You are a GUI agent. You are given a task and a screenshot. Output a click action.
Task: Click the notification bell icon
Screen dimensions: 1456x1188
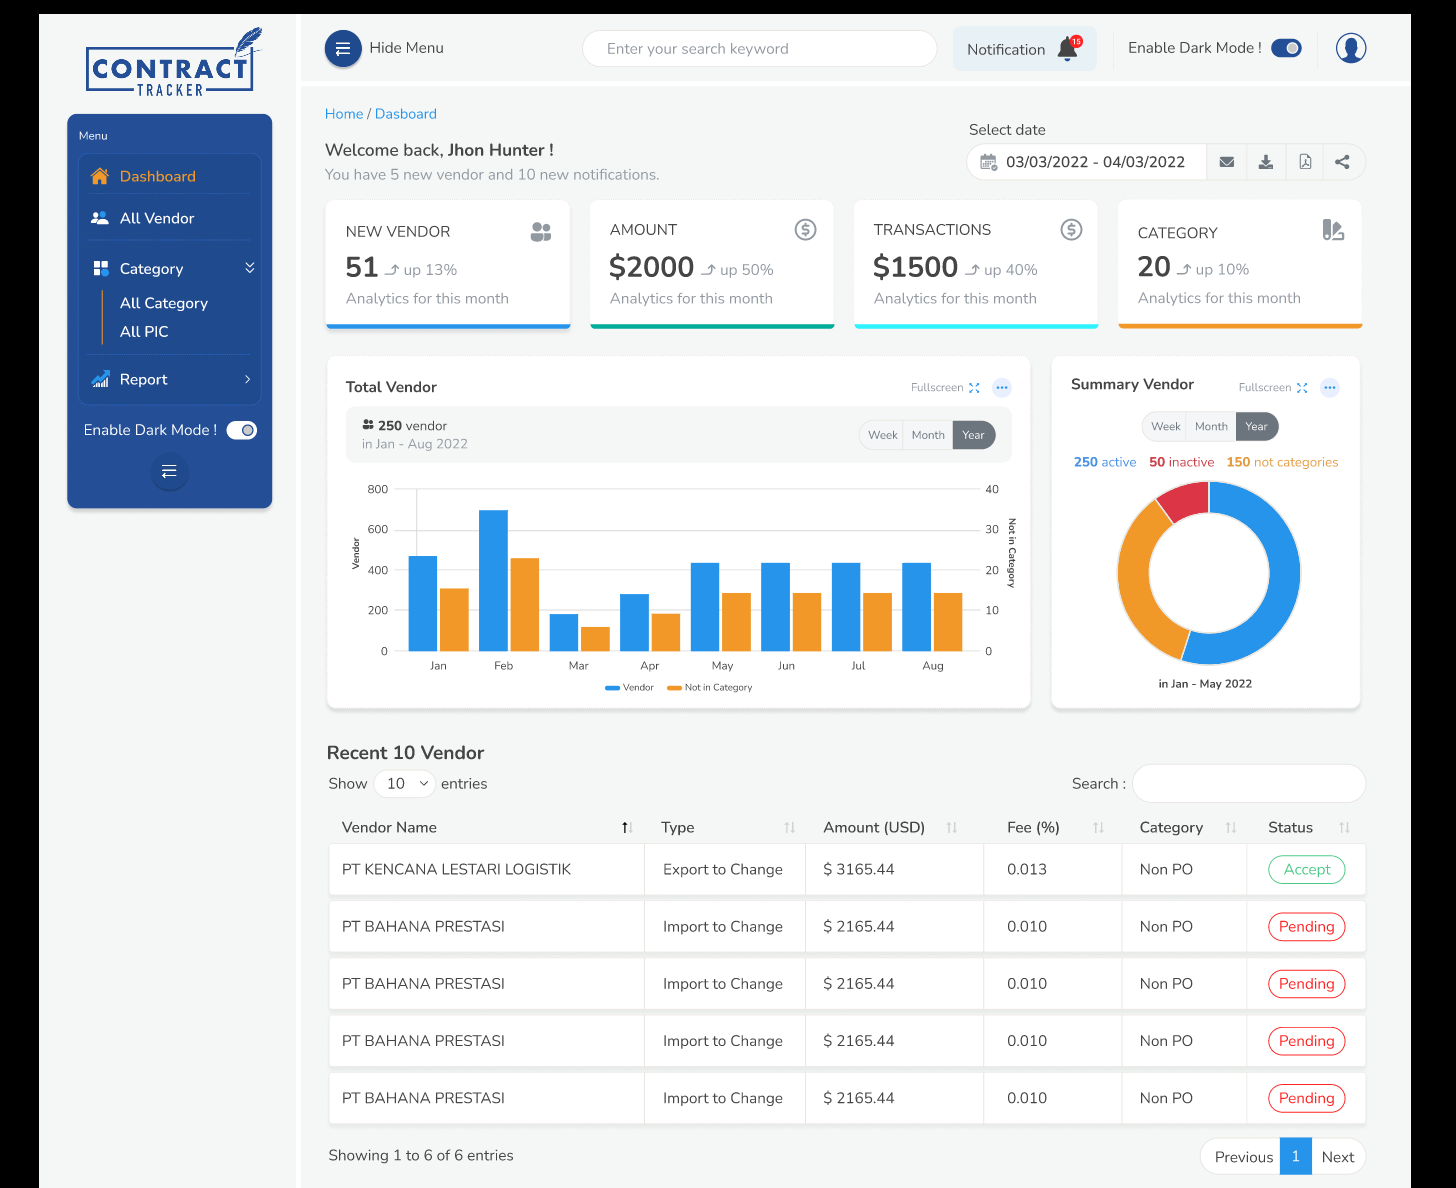coord(1068,49)
